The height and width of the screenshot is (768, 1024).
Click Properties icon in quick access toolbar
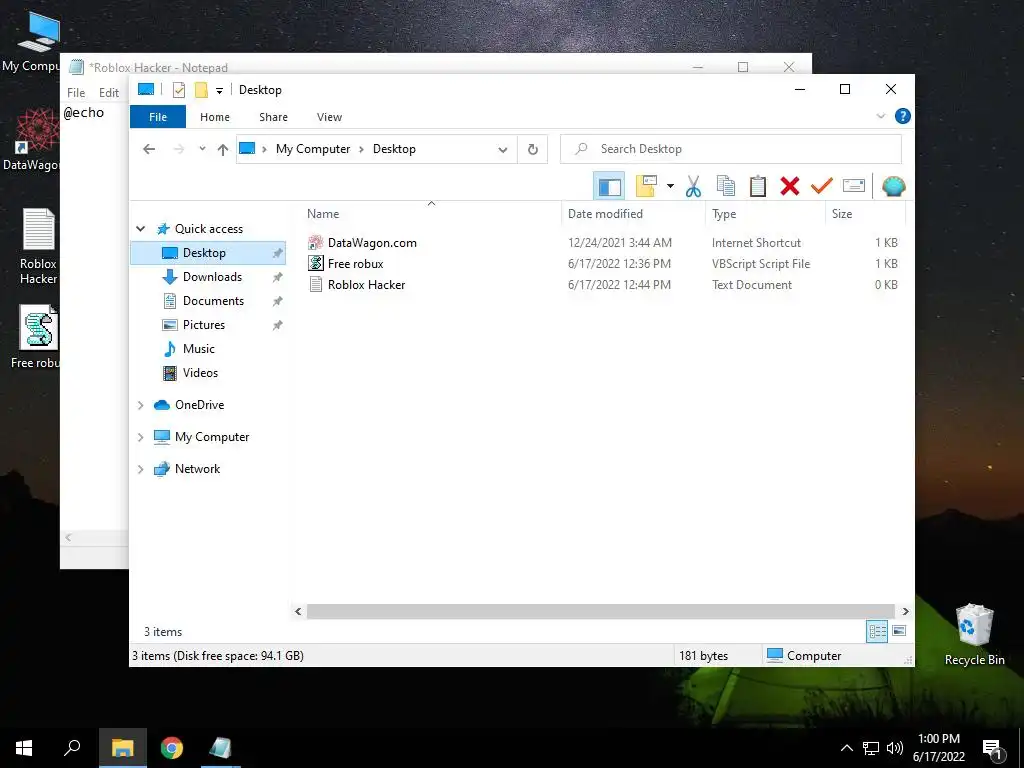pyautogui.click(x=179, y=89)
